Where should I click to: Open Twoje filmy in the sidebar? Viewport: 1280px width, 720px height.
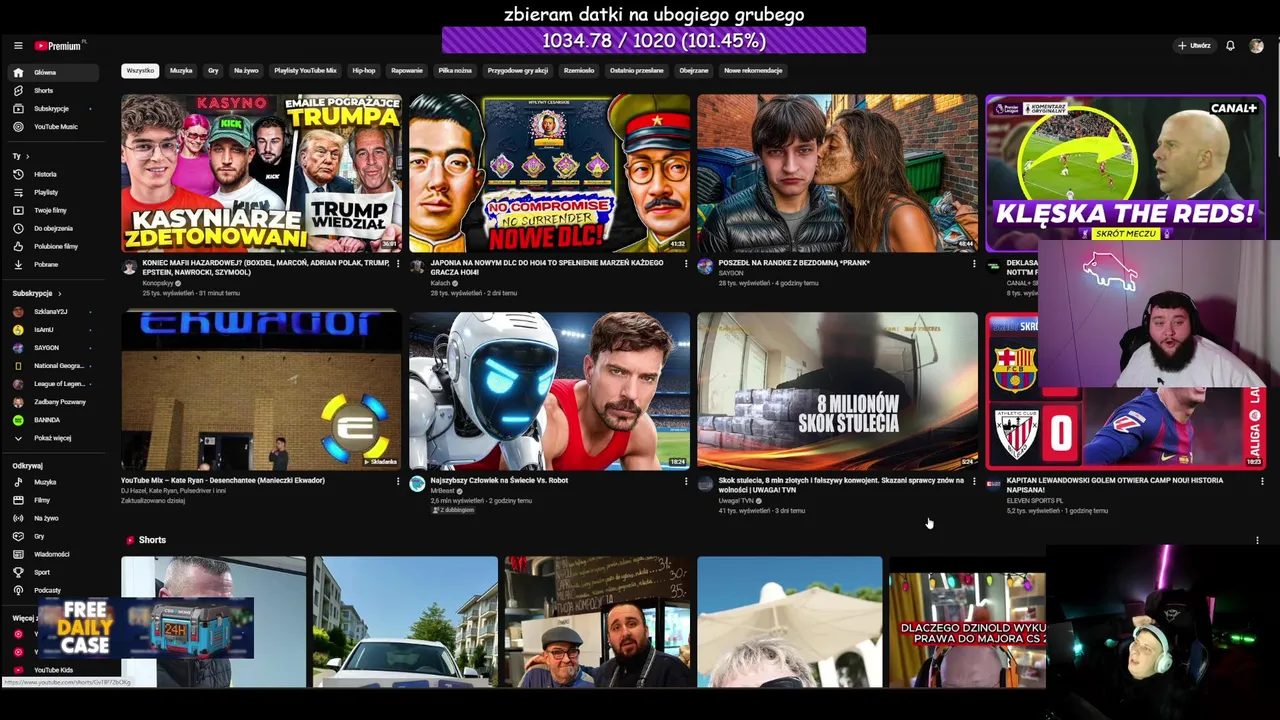click(x=53, y=211)
